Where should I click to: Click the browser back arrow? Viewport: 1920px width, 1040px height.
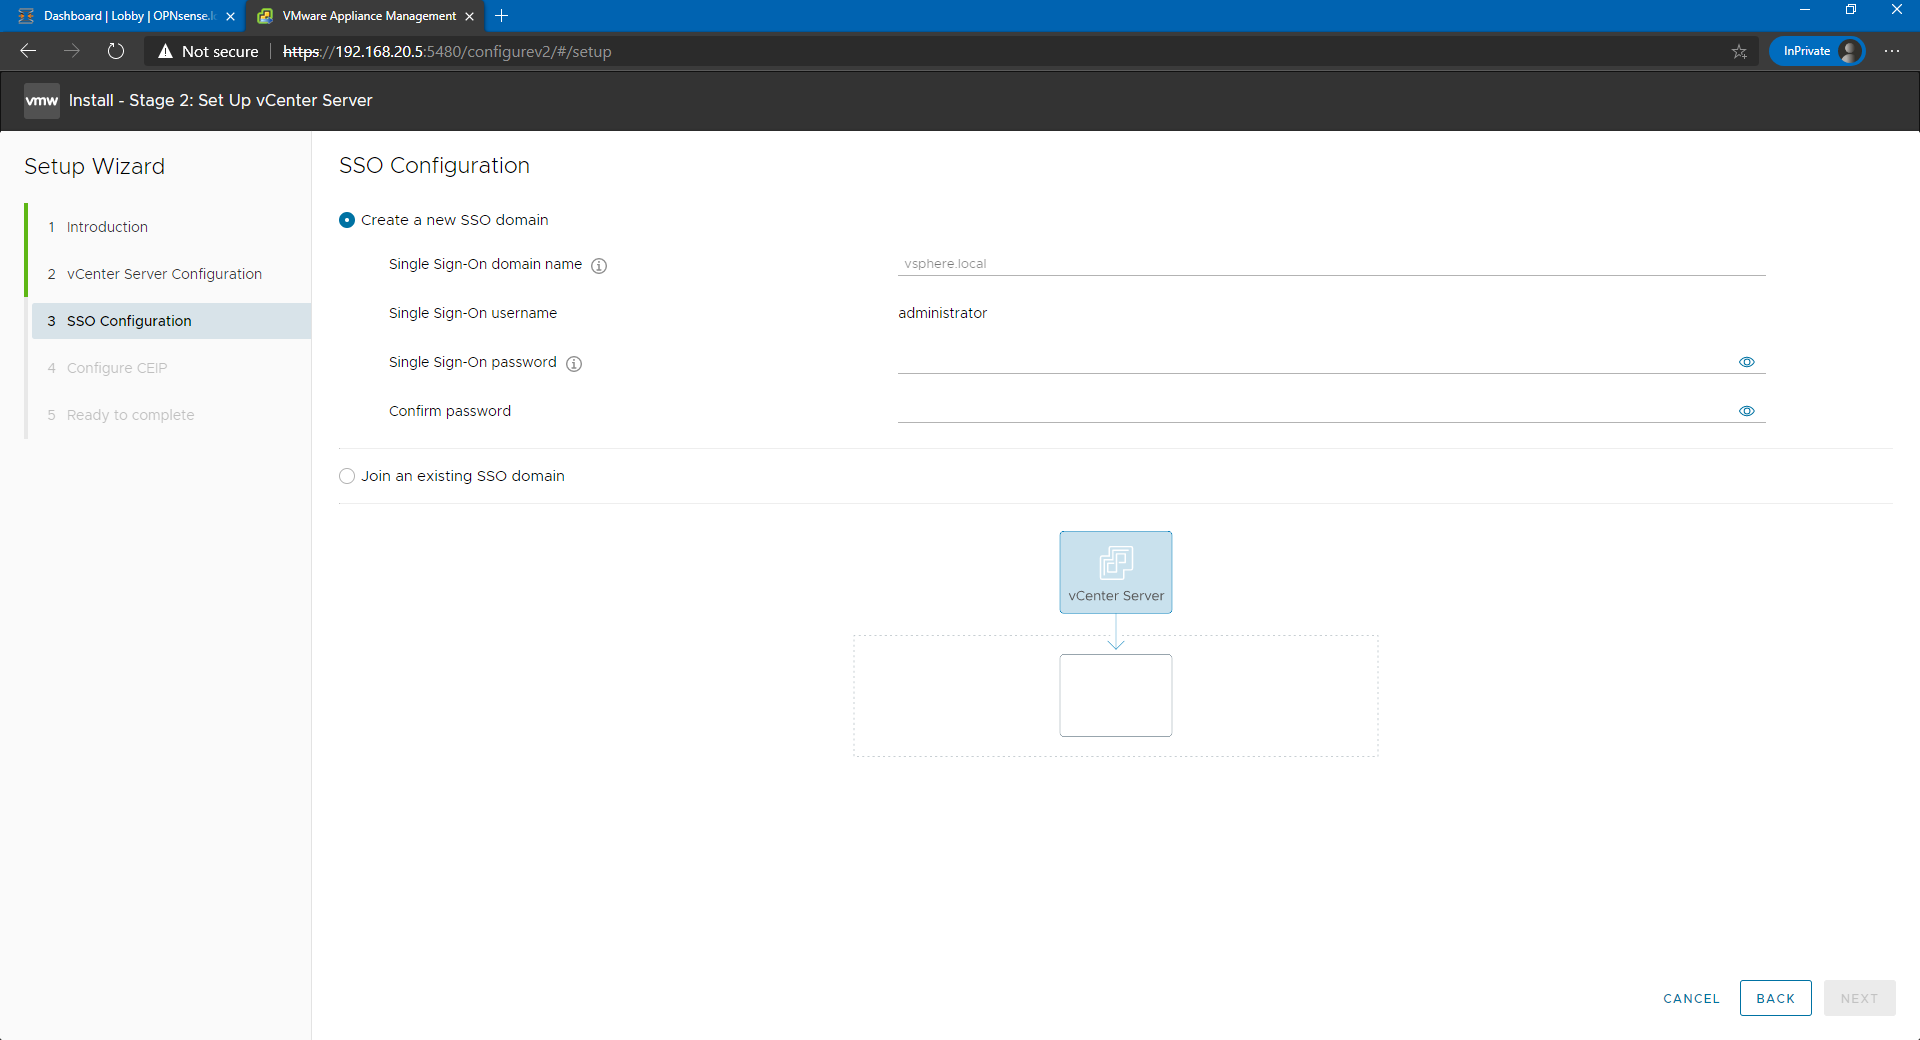pyautogui.click(x=28, y=51)
